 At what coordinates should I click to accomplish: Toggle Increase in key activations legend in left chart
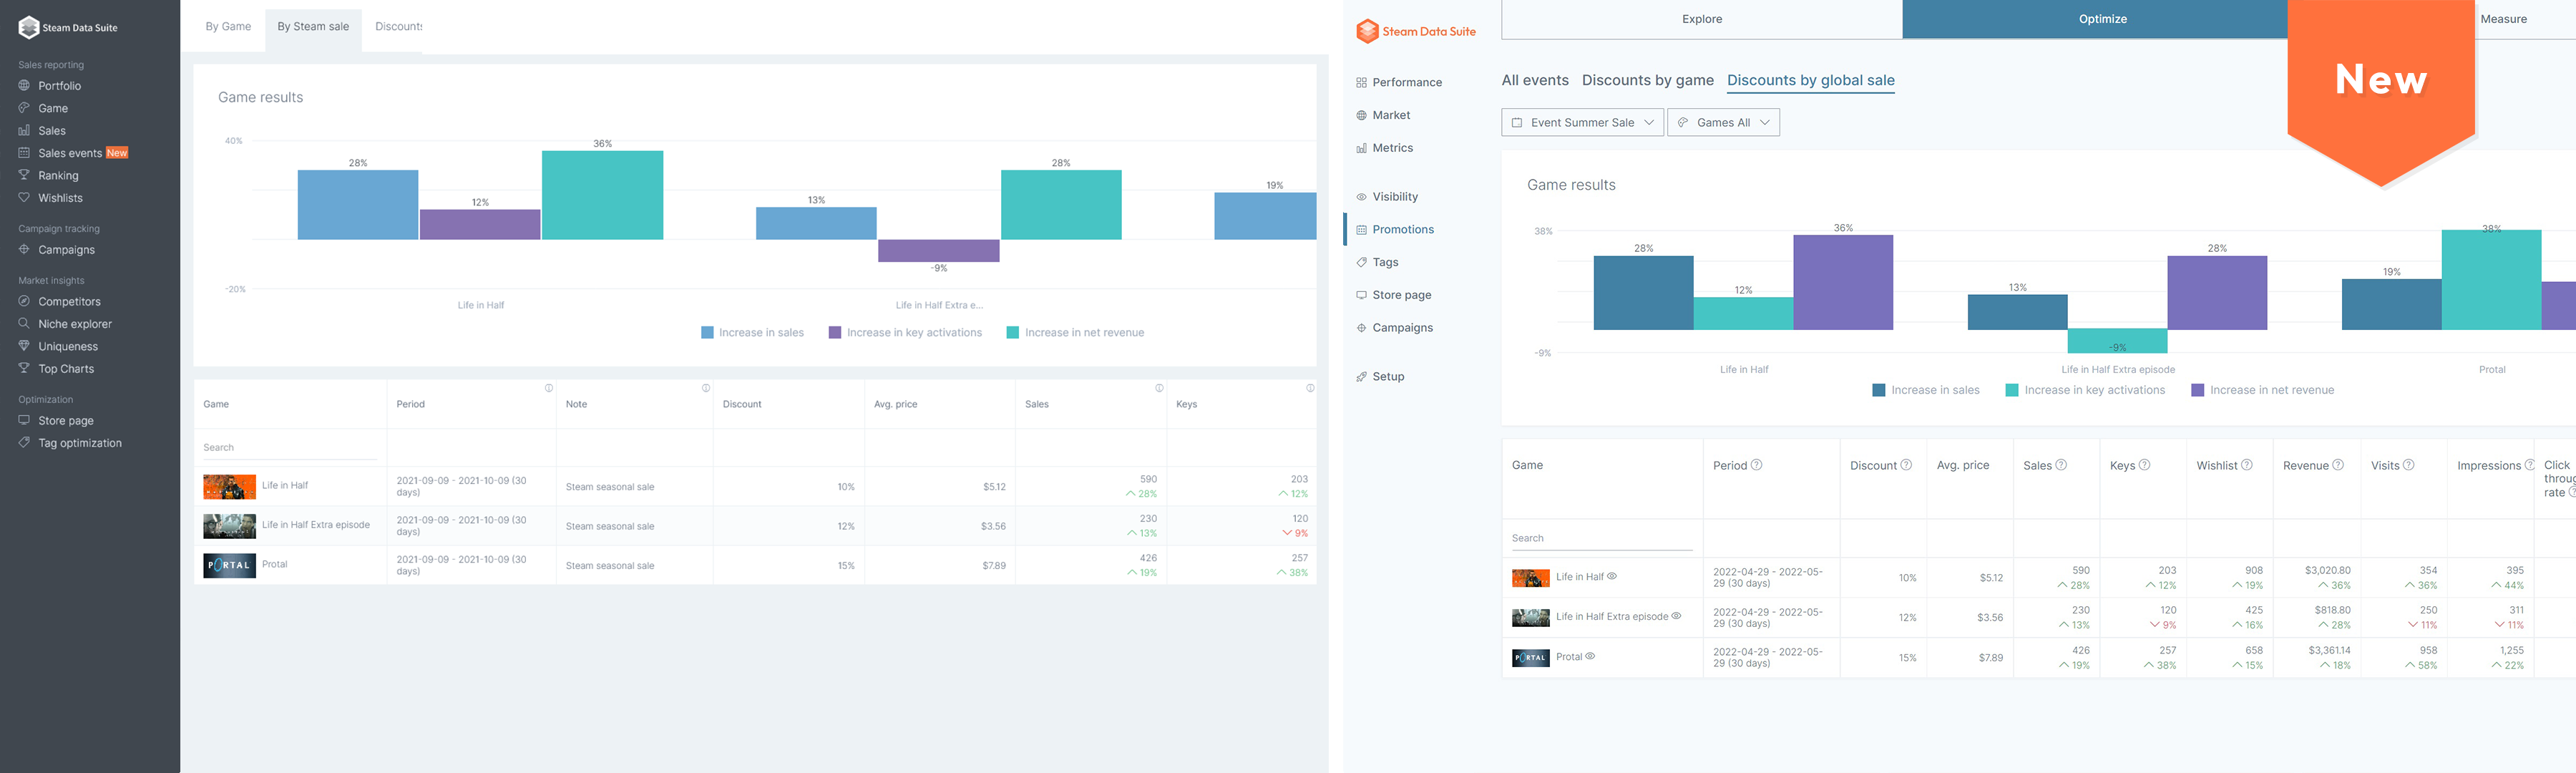(905, 333)
